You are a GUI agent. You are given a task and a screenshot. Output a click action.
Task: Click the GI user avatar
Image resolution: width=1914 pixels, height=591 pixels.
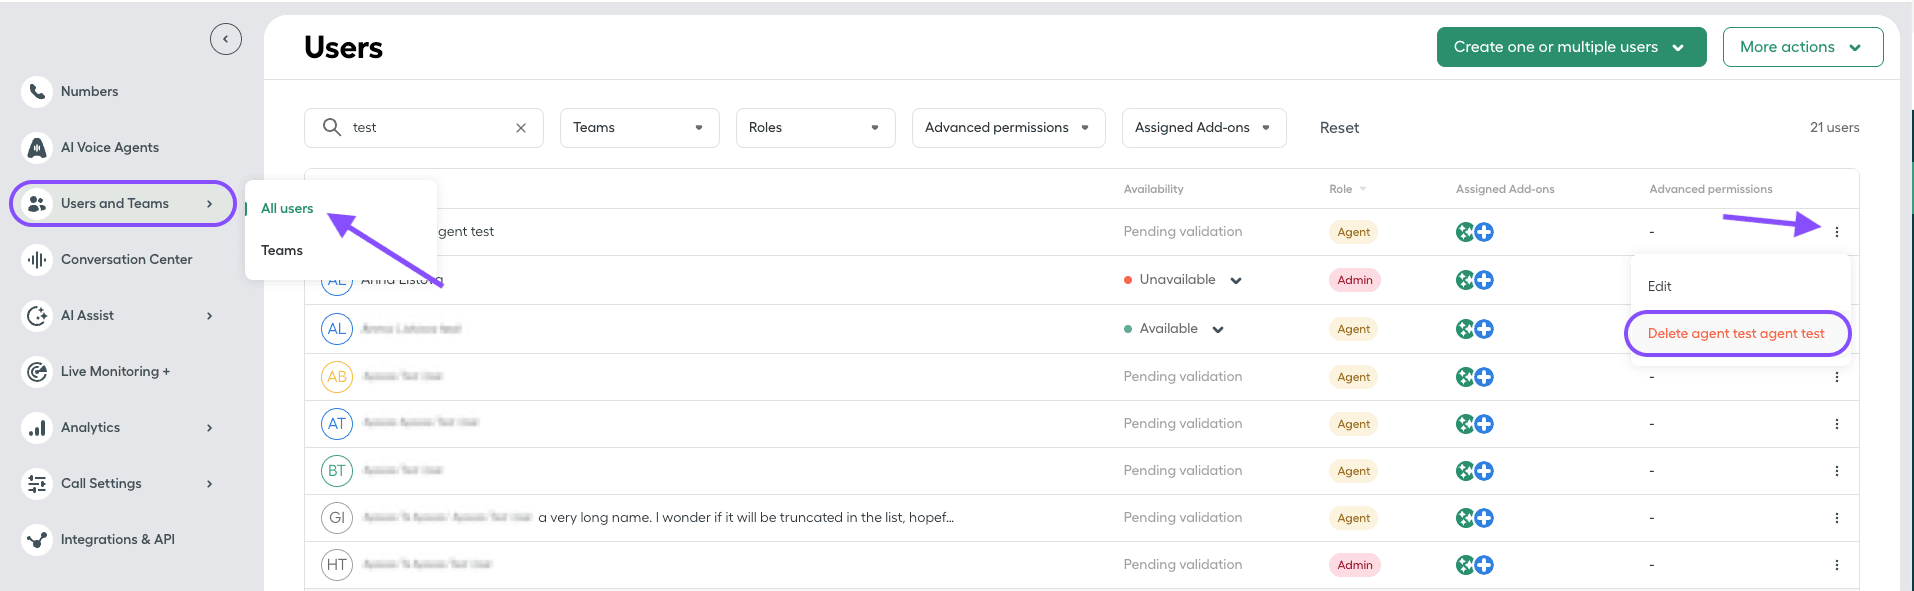tap(337, 518)
